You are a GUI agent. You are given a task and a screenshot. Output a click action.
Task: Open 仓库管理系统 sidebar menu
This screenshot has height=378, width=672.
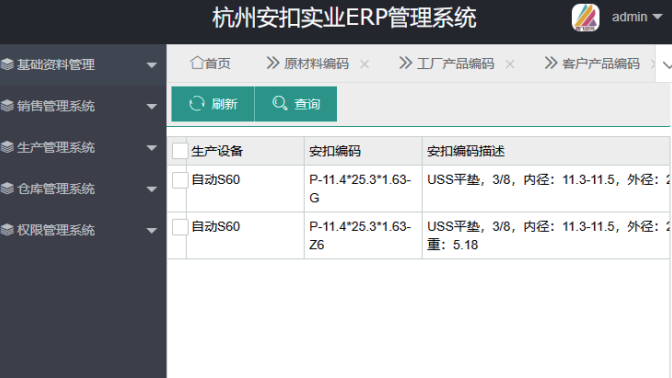pyautogui.click(x=83, y=189)
